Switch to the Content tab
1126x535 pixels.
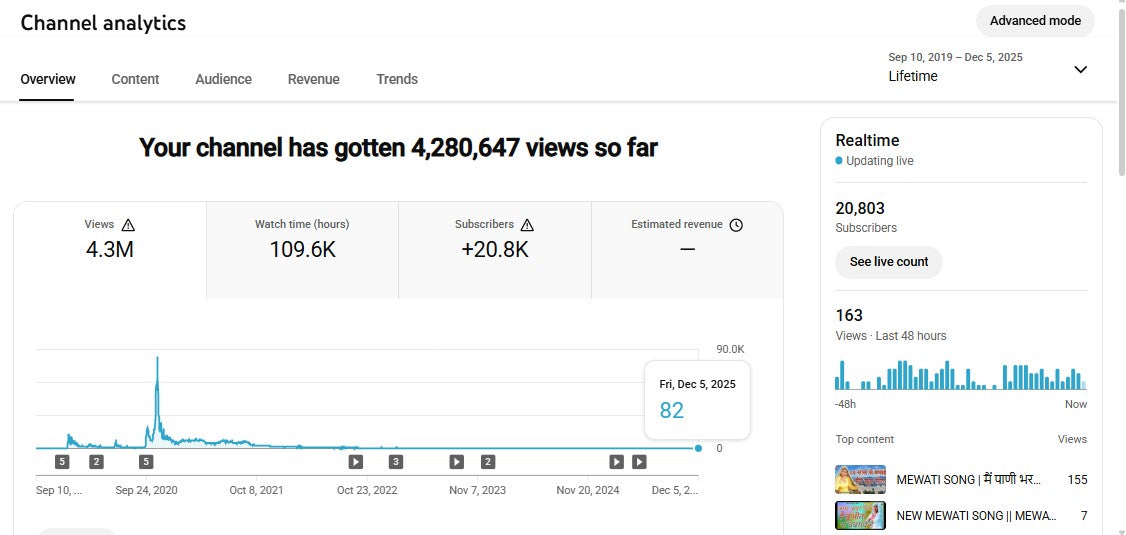pos(135,79)
